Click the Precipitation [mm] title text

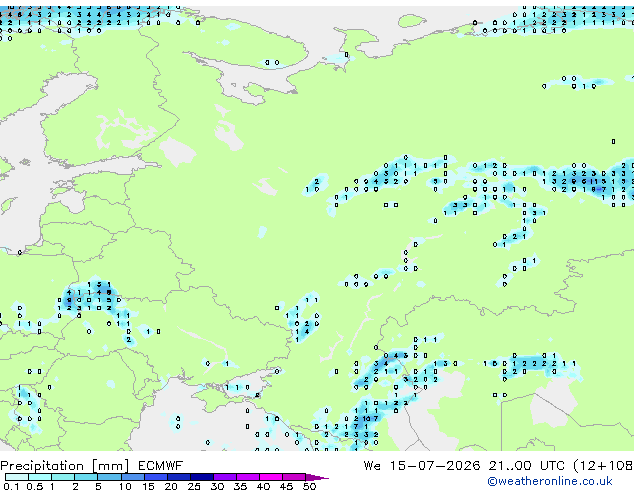coord(65,466)
